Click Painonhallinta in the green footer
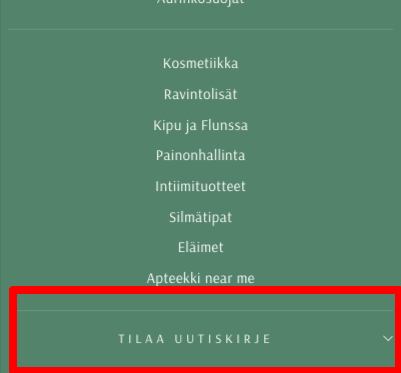 click(201, 155)
